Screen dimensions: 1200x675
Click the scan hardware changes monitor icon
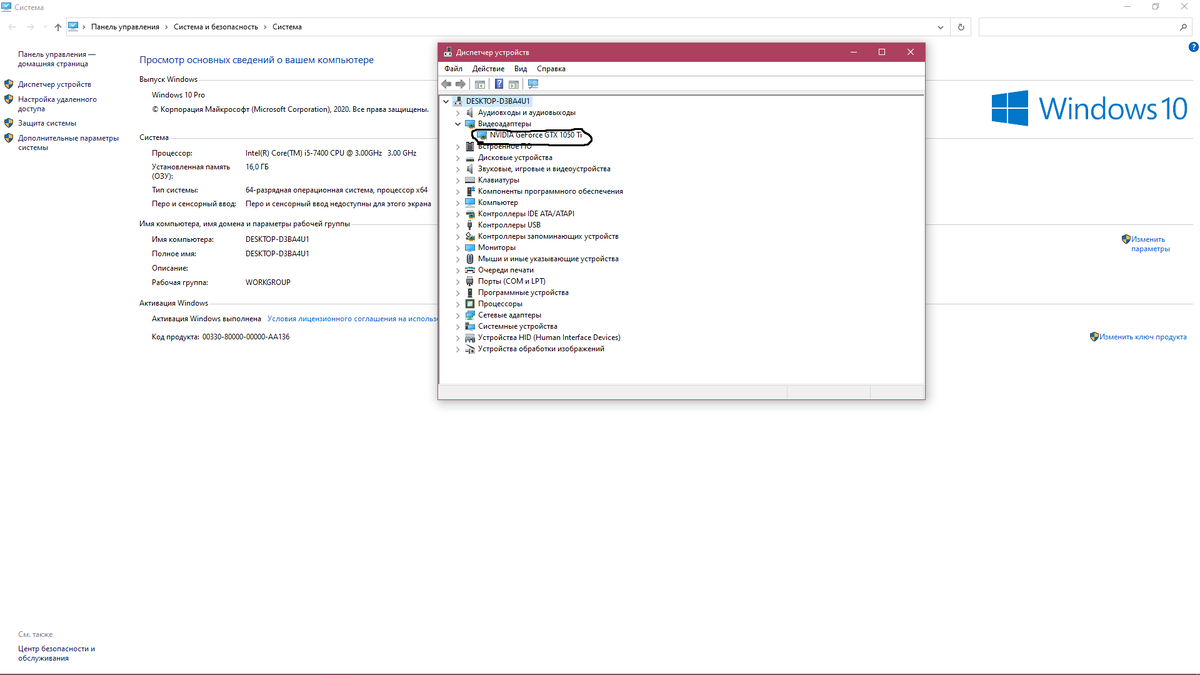(533, 84)
